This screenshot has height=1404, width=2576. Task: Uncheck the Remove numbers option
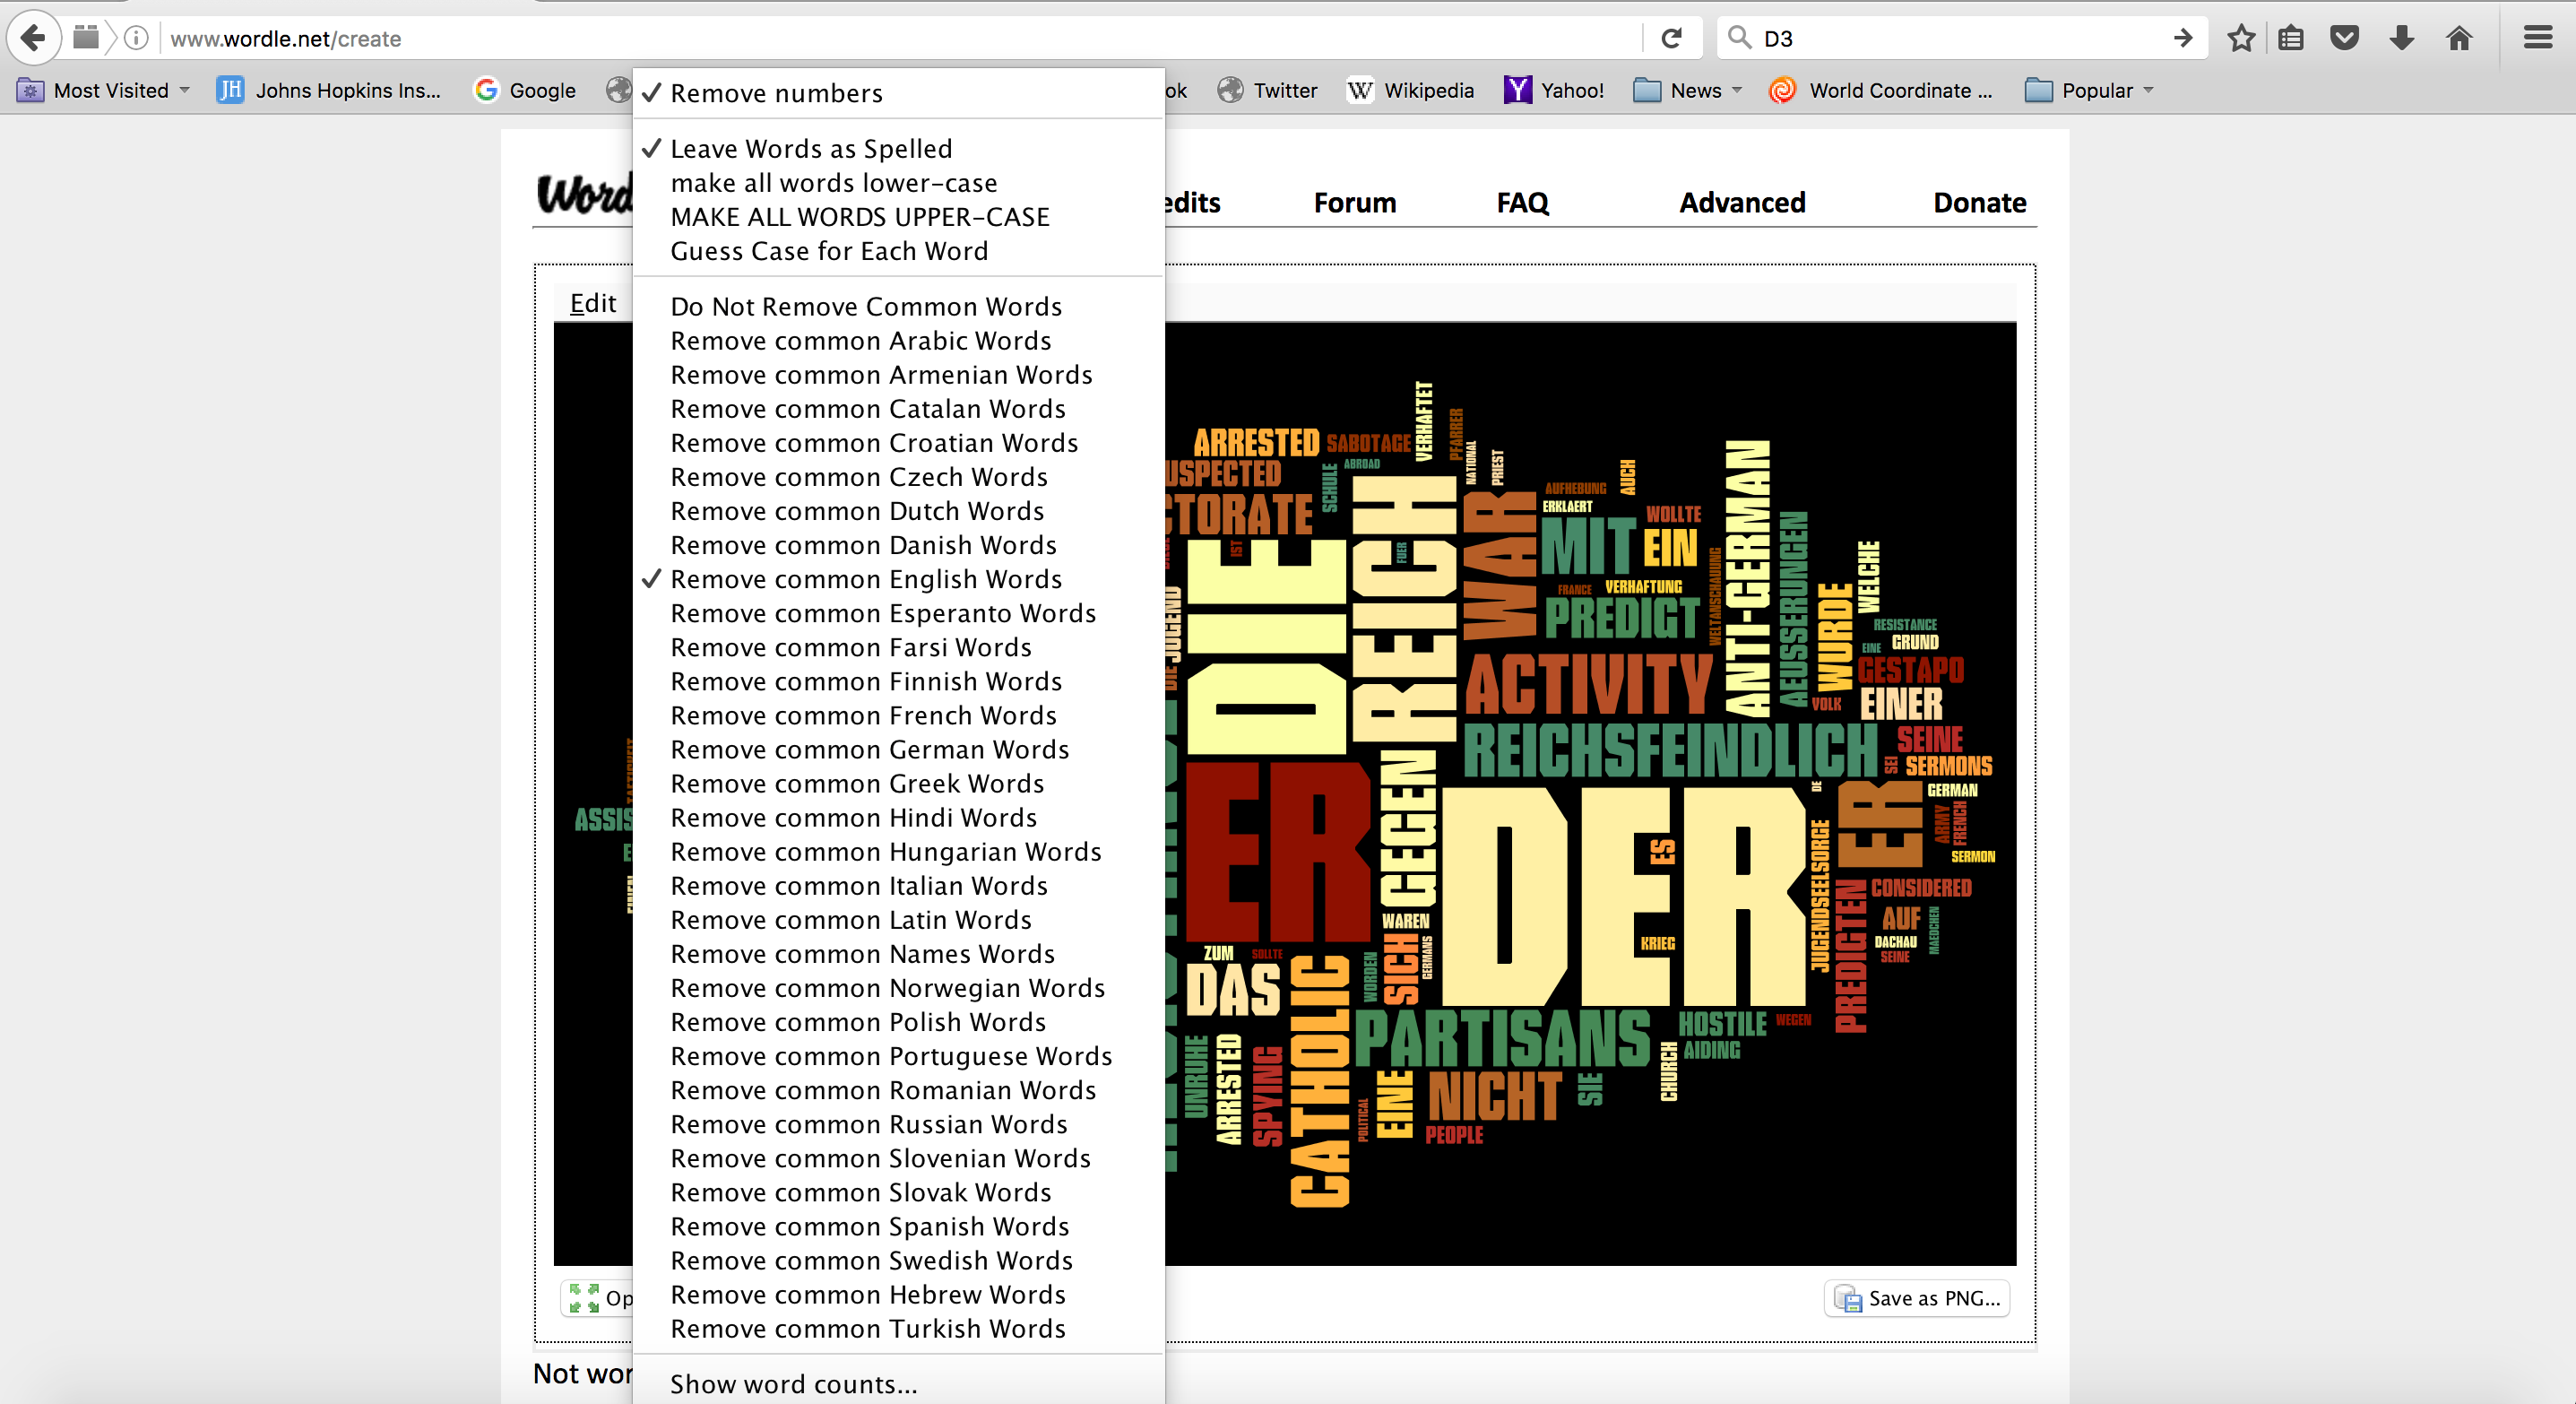[x=776, y=93]
